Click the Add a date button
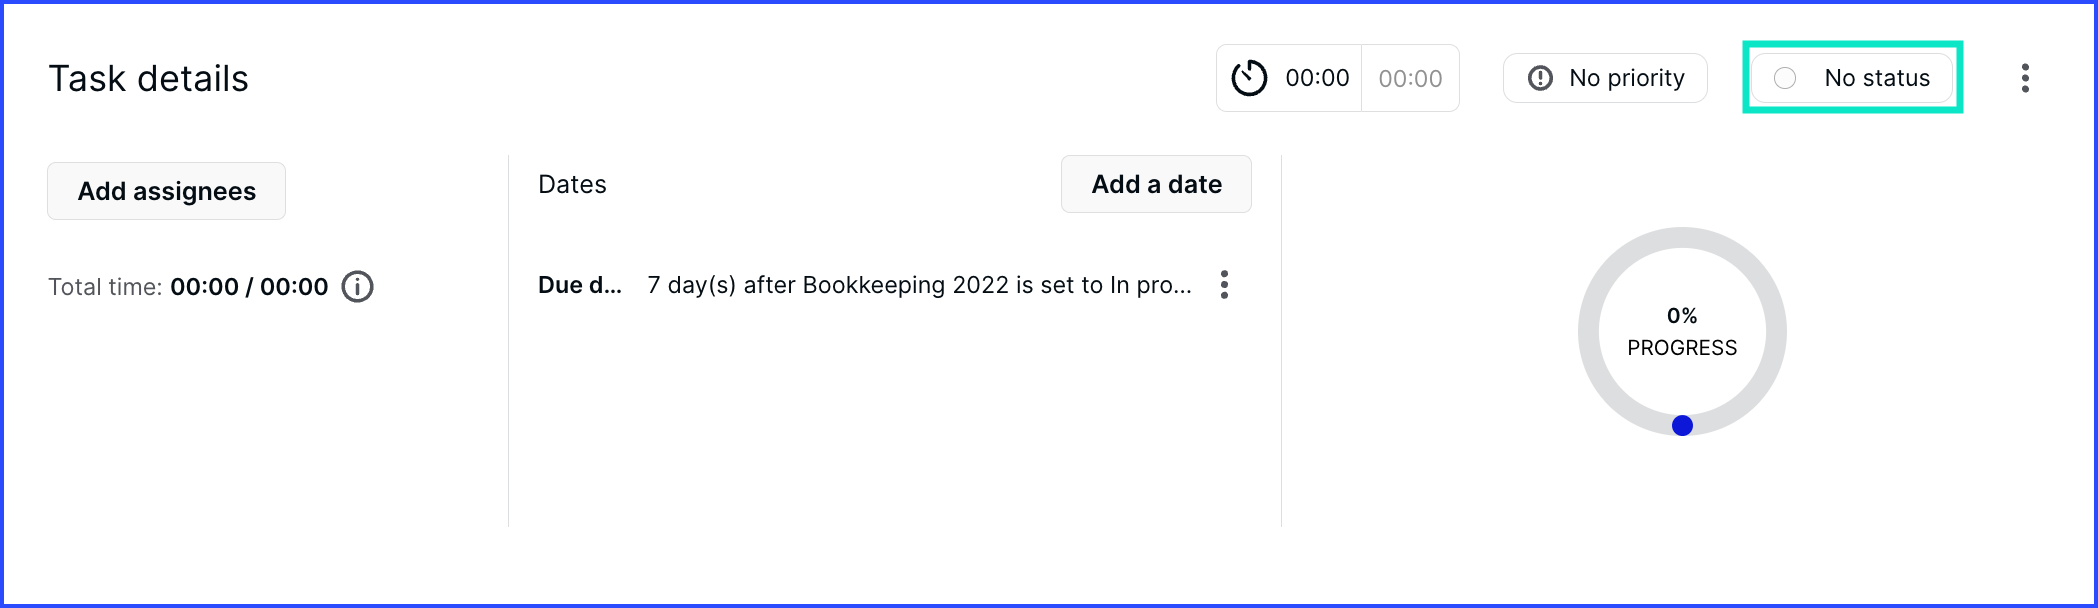The width and height of the screenshot is (2098, 608). tap(1156, 184)
